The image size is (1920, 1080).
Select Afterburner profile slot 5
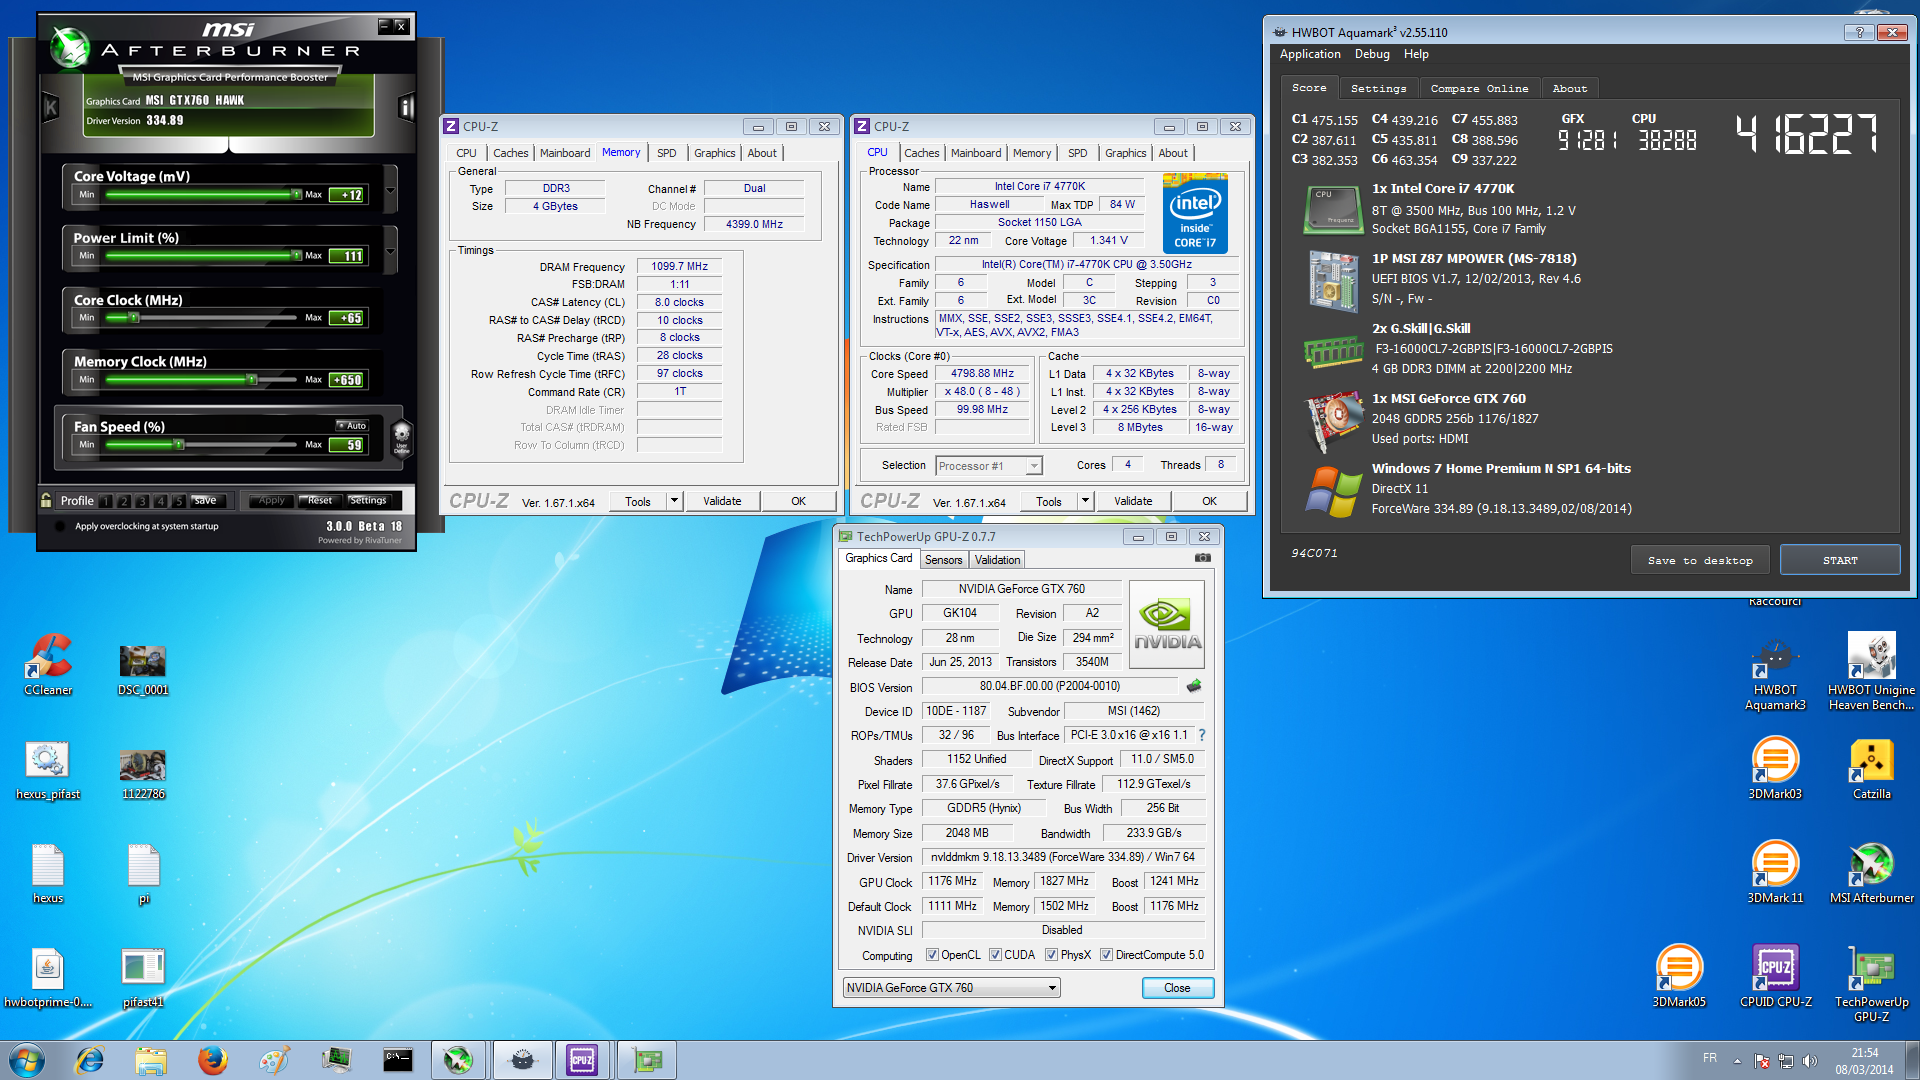178,501
